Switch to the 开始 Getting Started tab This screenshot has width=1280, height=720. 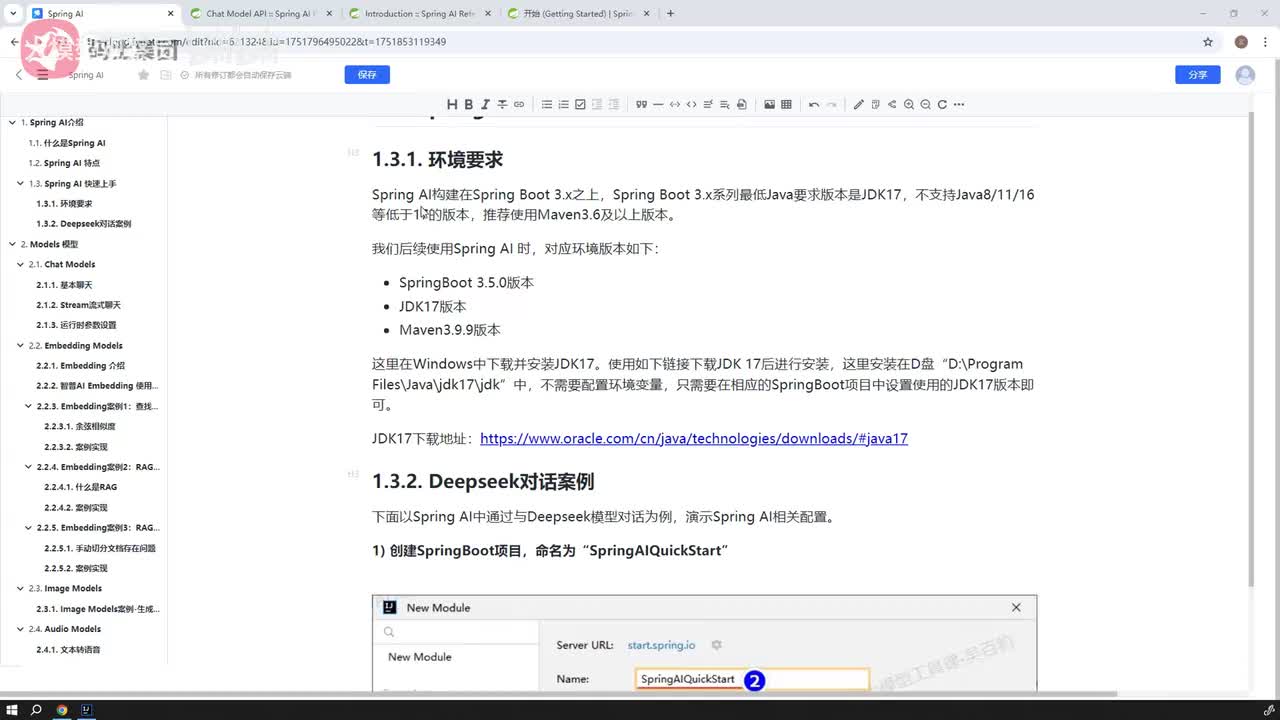click(x=578, y=14)
